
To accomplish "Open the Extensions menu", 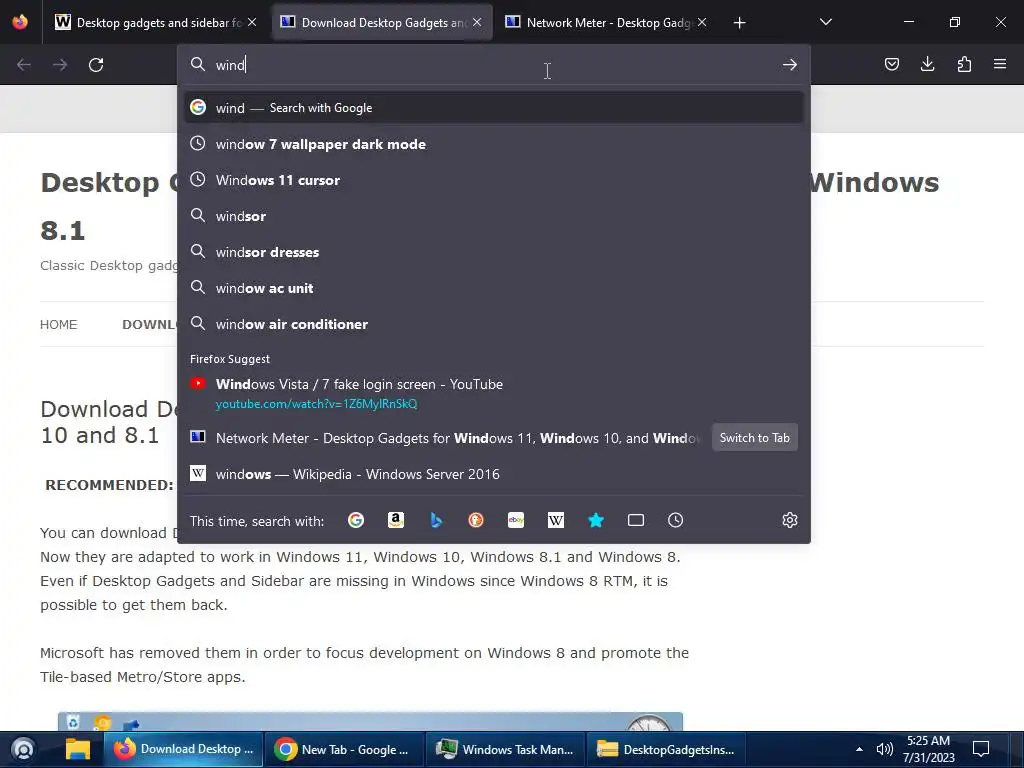I will point(964,64).
